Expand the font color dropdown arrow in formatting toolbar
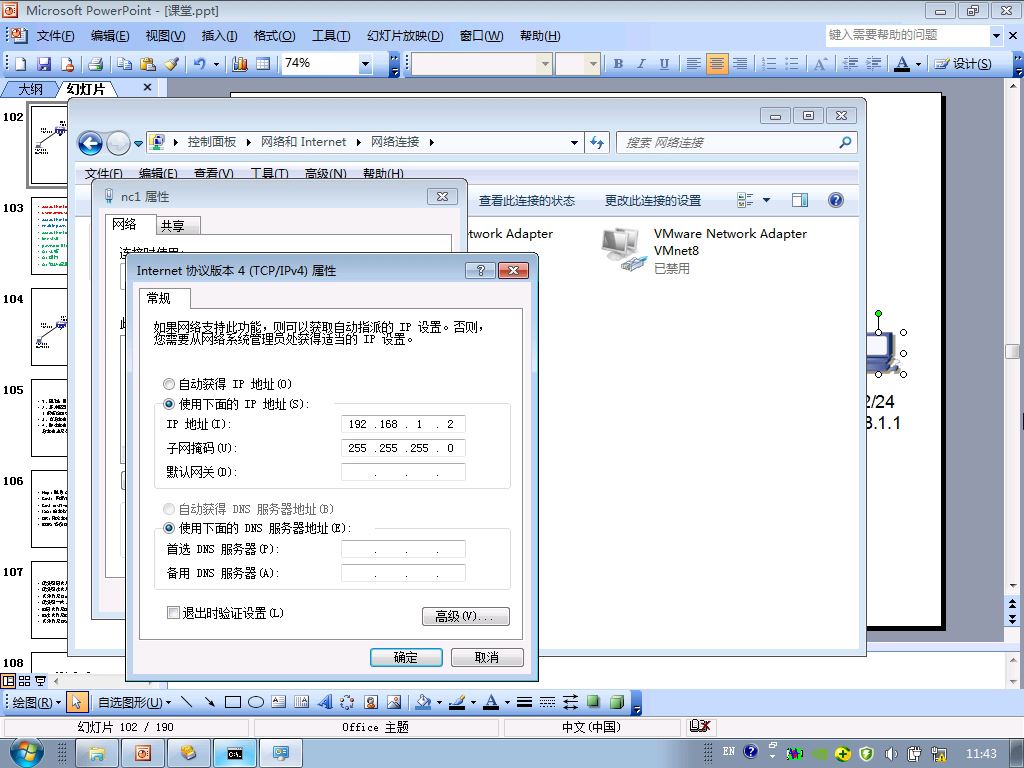The height and width of the screenshot is (768, 1024). 918,63
